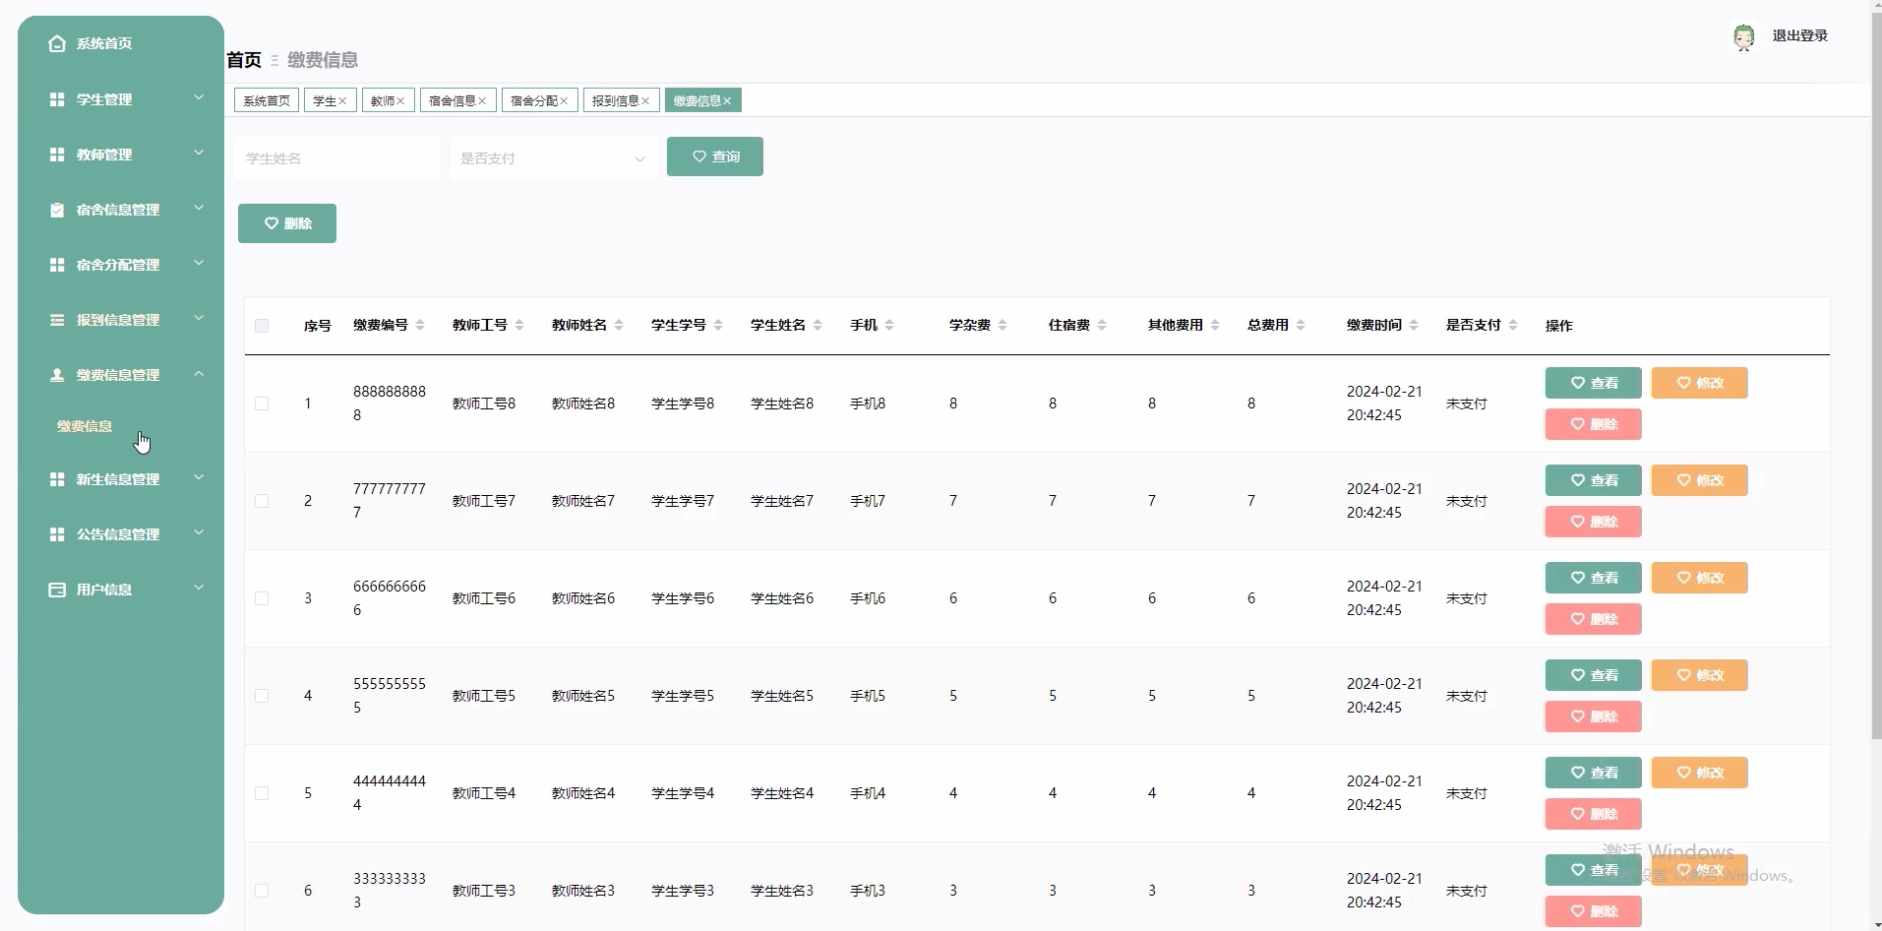
Task: Check the row 6 checkbox (3333333333)
Action: pos(262,890)
